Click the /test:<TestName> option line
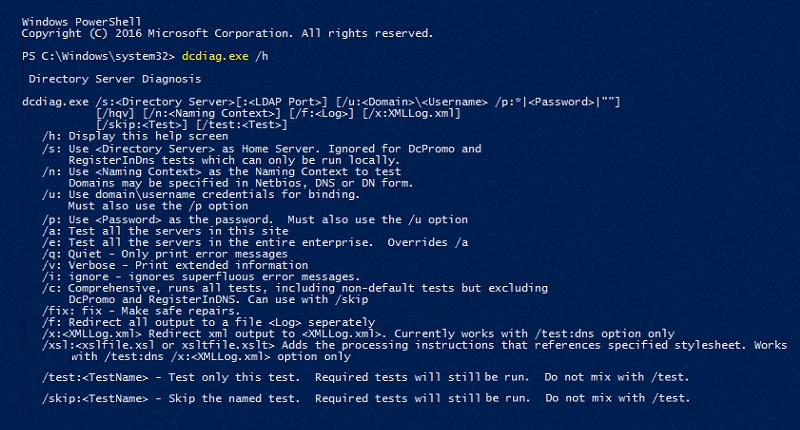The width and height of the screenshot is (800, 430). (x=365, y=377)
